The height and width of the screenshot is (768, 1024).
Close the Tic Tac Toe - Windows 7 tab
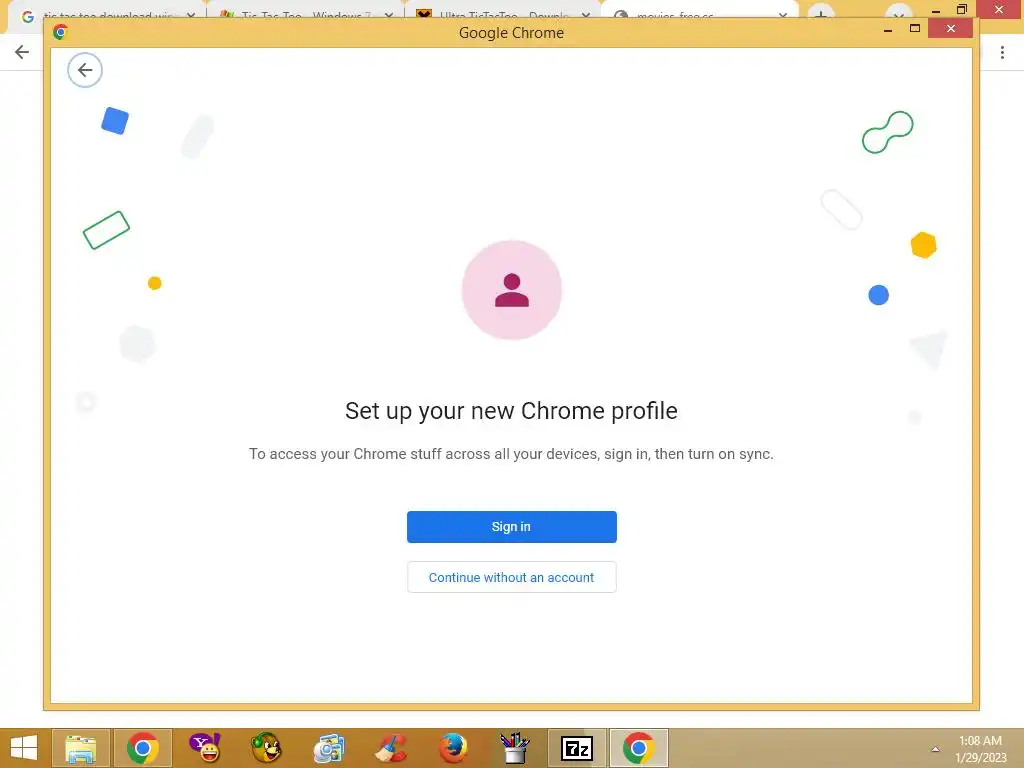[x=389, y=15]
